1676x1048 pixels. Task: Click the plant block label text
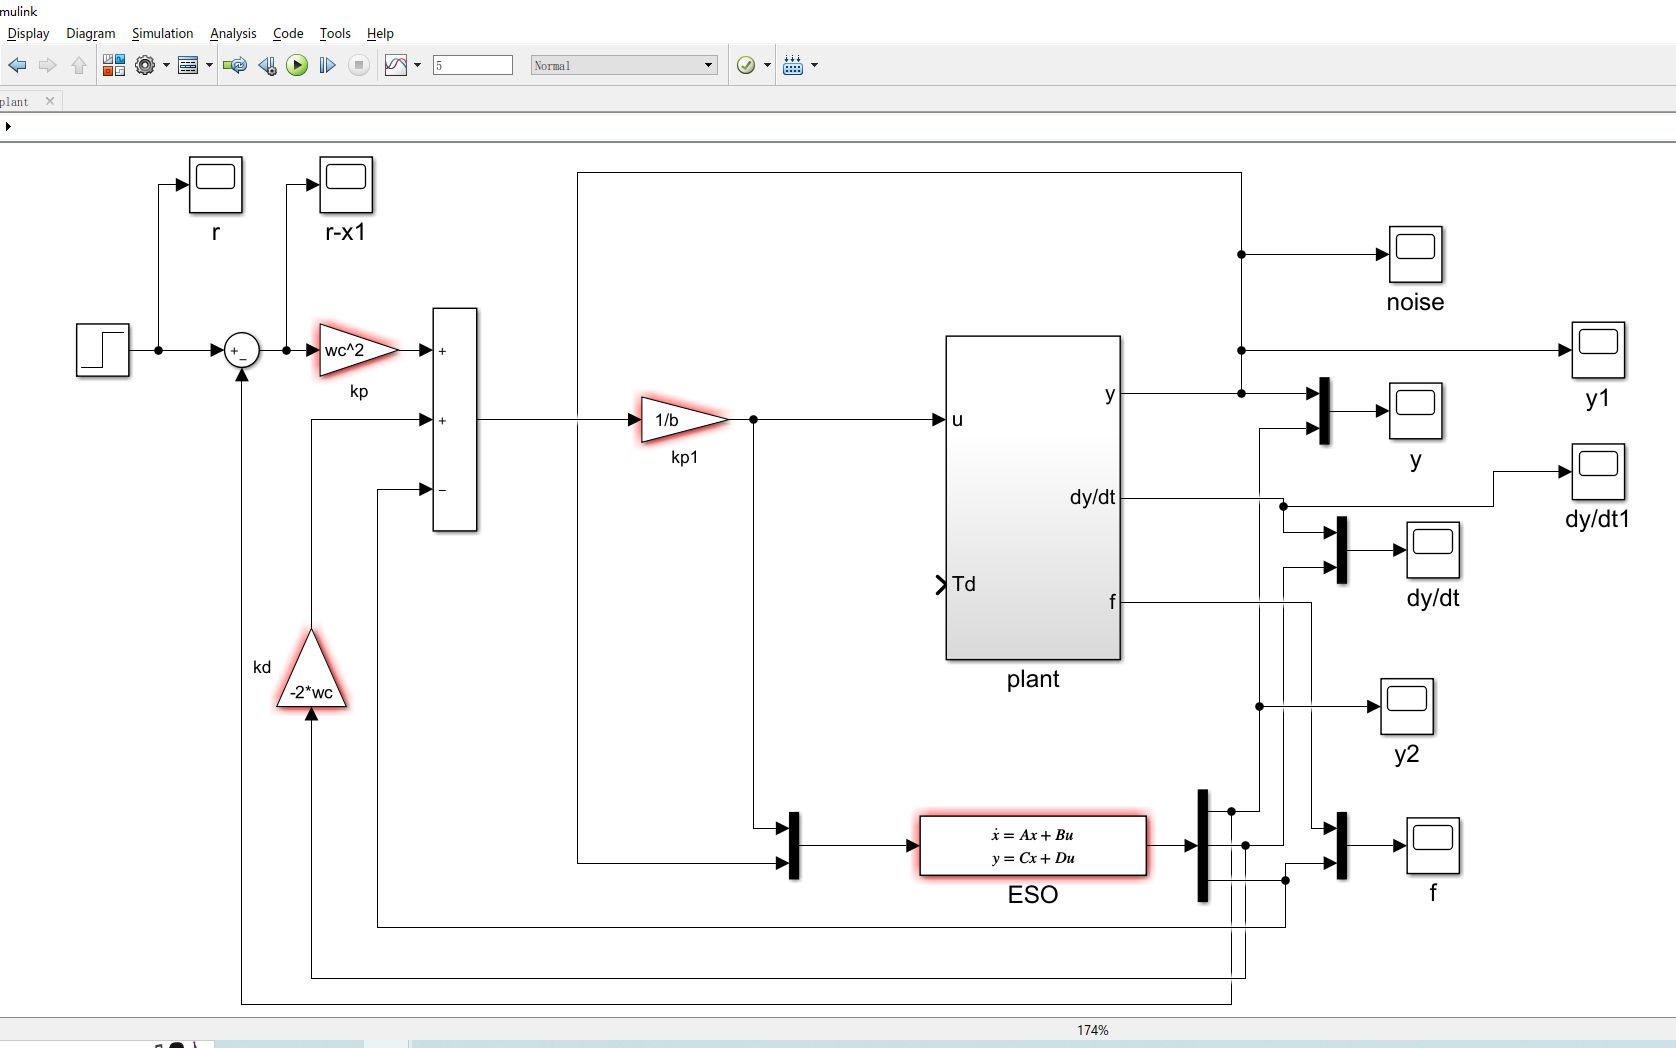1033,679
